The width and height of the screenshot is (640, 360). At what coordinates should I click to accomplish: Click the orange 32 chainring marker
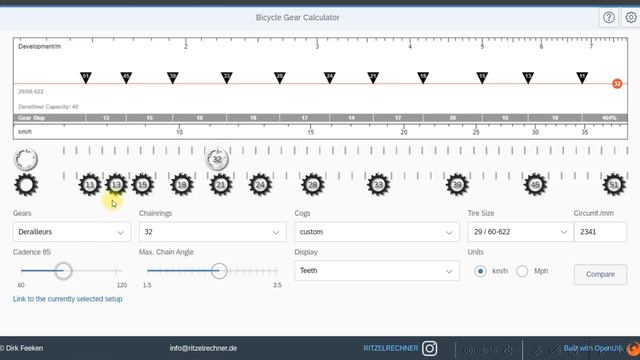click(x=617, y=84)
